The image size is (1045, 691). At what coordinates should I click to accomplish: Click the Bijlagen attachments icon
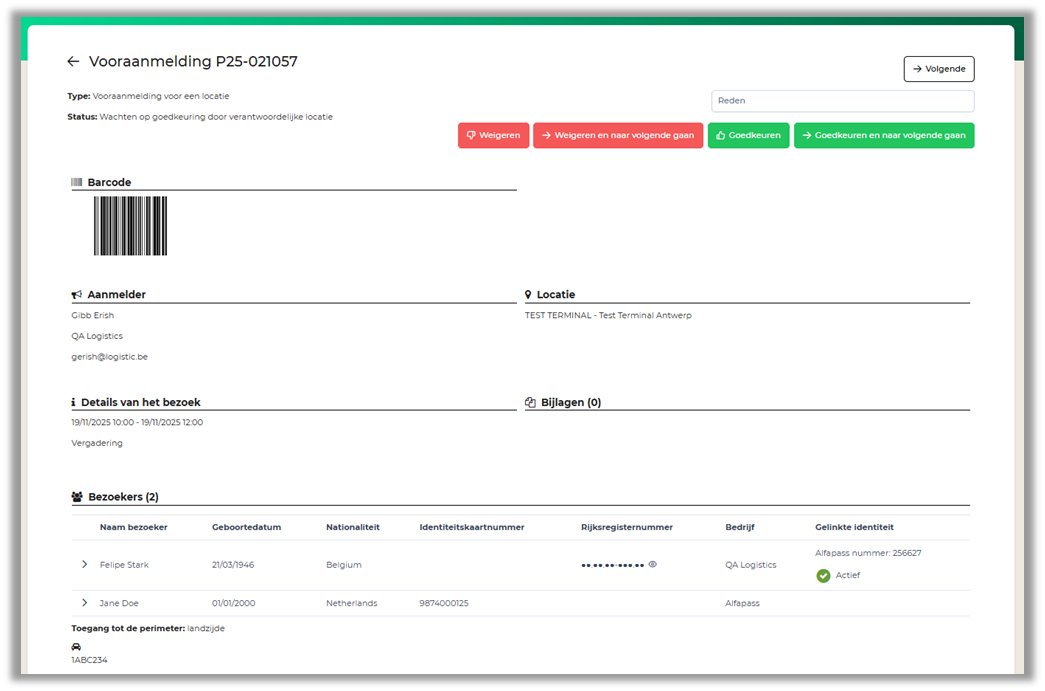coord(530,403)
